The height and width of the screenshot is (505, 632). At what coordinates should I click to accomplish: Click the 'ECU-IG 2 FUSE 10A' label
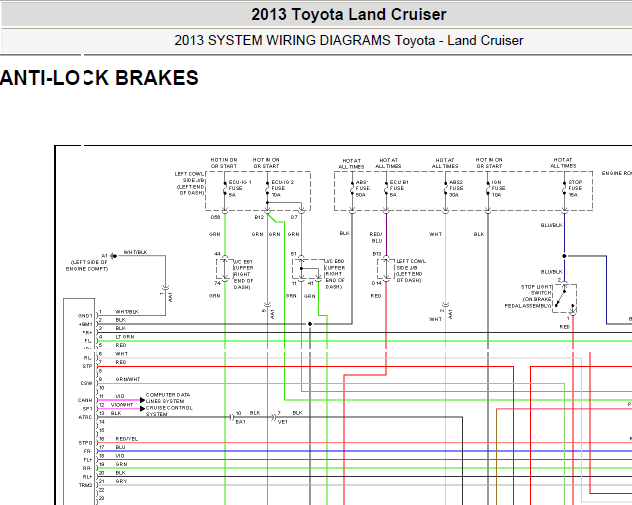283,188
